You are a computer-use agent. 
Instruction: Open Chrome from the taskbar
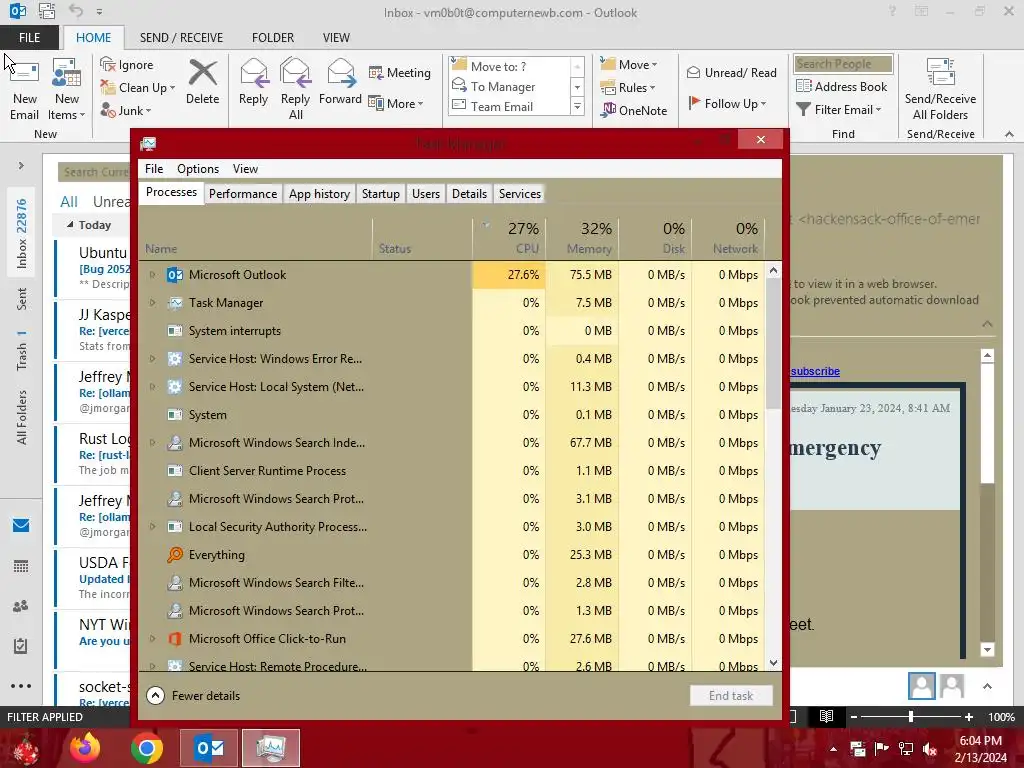point(147,748)
